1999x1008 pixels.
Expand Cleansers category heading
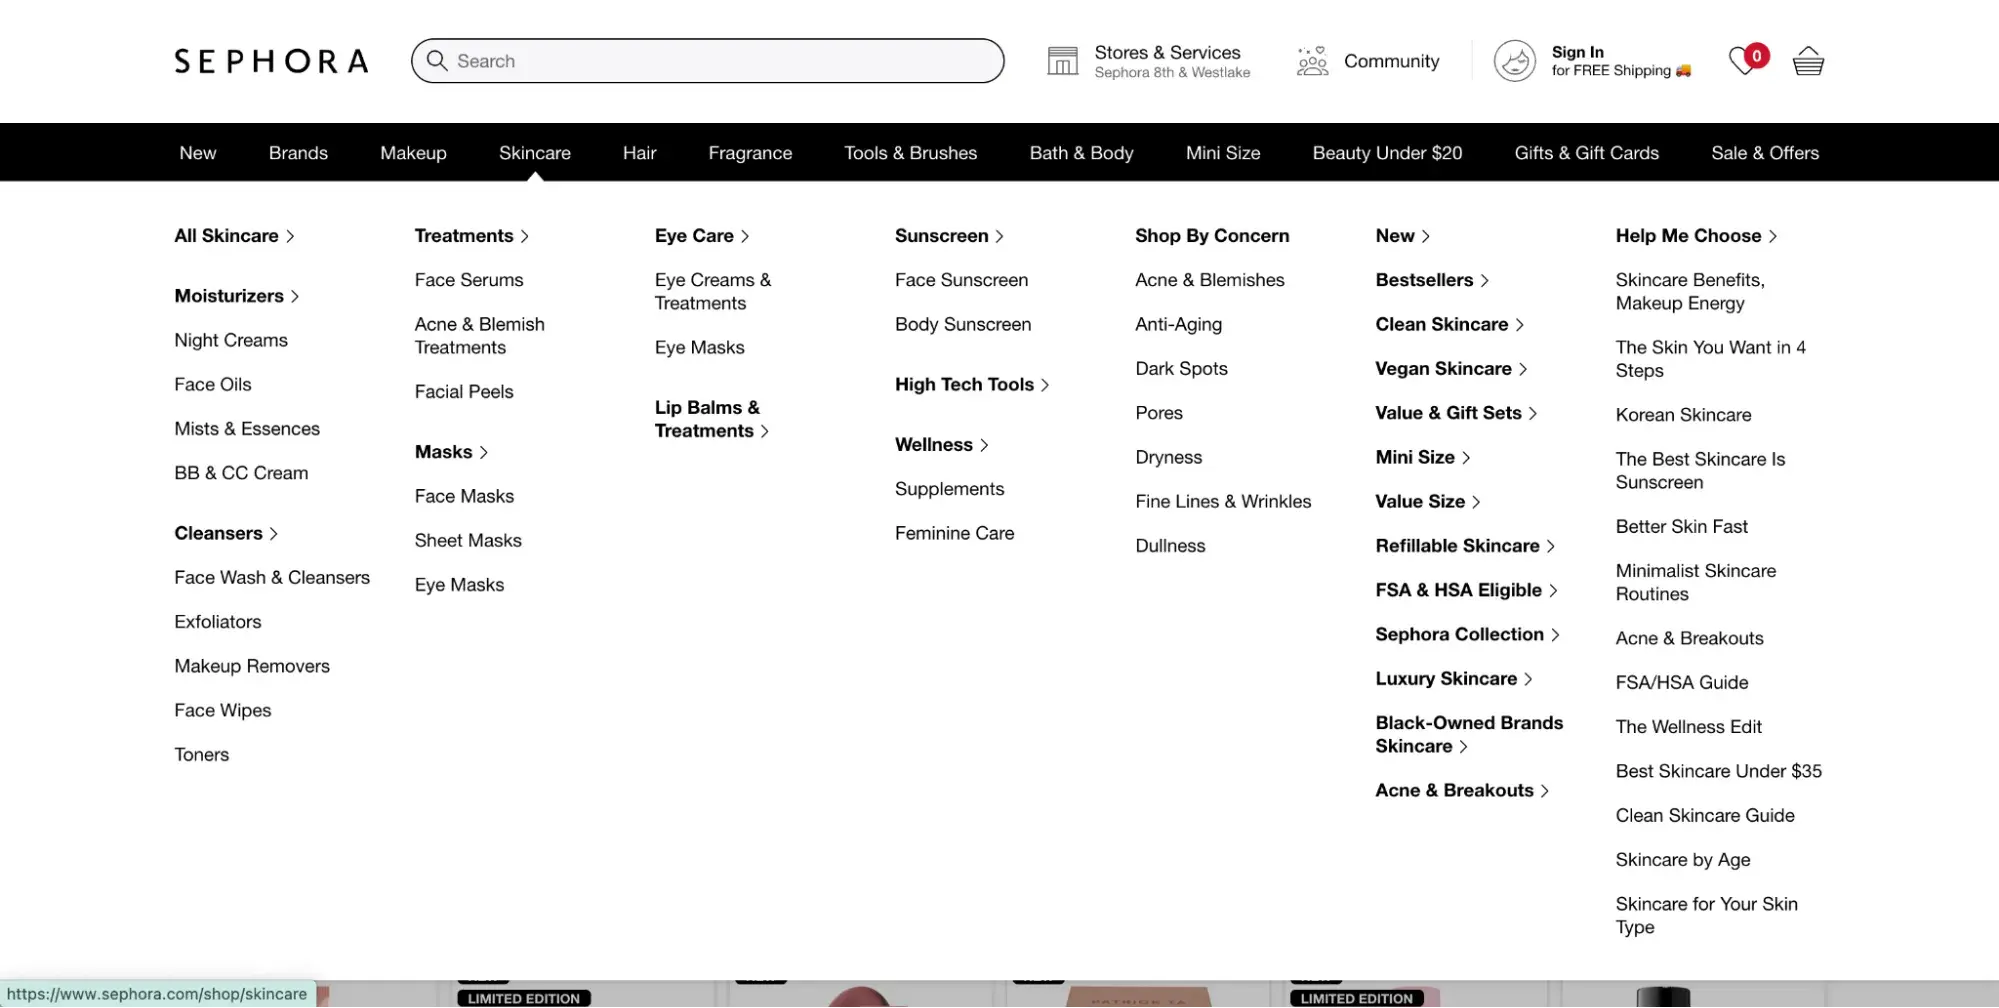coord(226,533)
